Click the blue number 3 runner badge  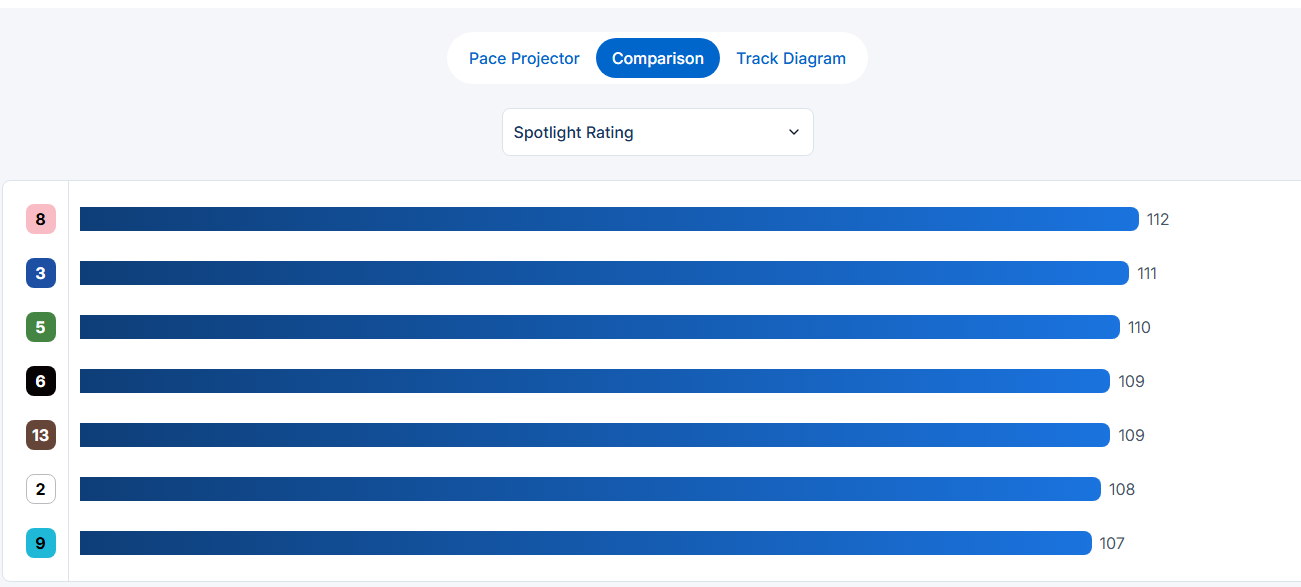[41, 273]
